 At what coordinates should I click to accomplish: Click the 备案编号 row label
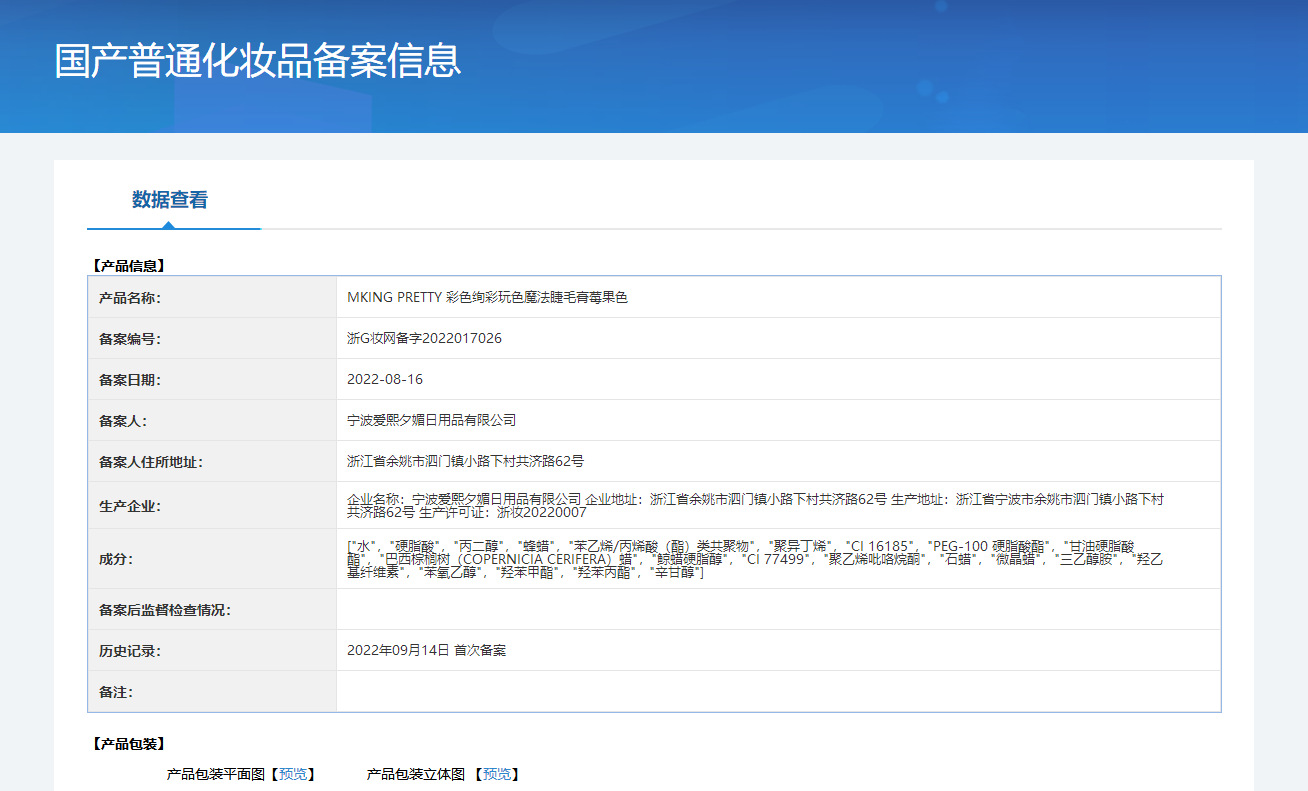pyautogui.click(x=130, y=338)
